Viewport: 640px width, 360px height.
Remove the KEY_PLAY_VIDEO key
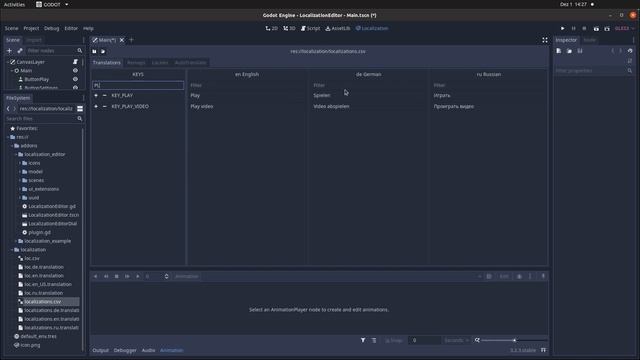pyautogui.click(x=104, y=106)
